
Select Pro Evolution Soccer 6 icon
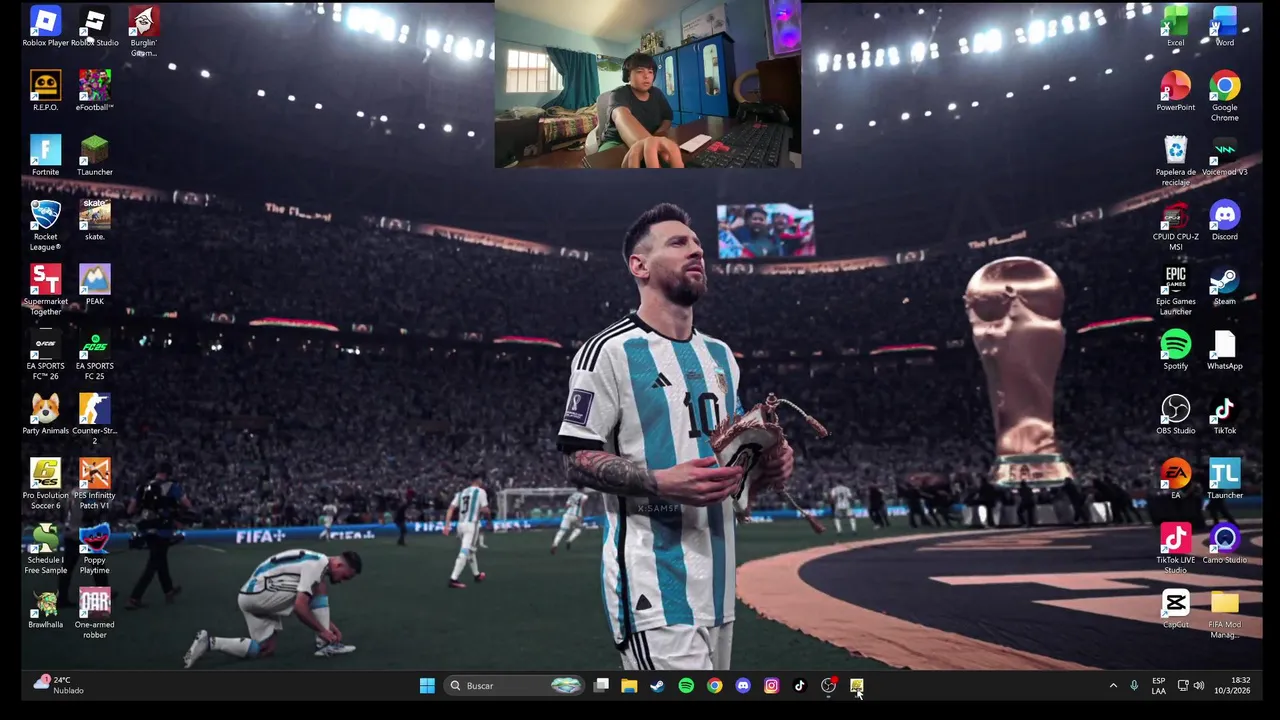[45, 484]
